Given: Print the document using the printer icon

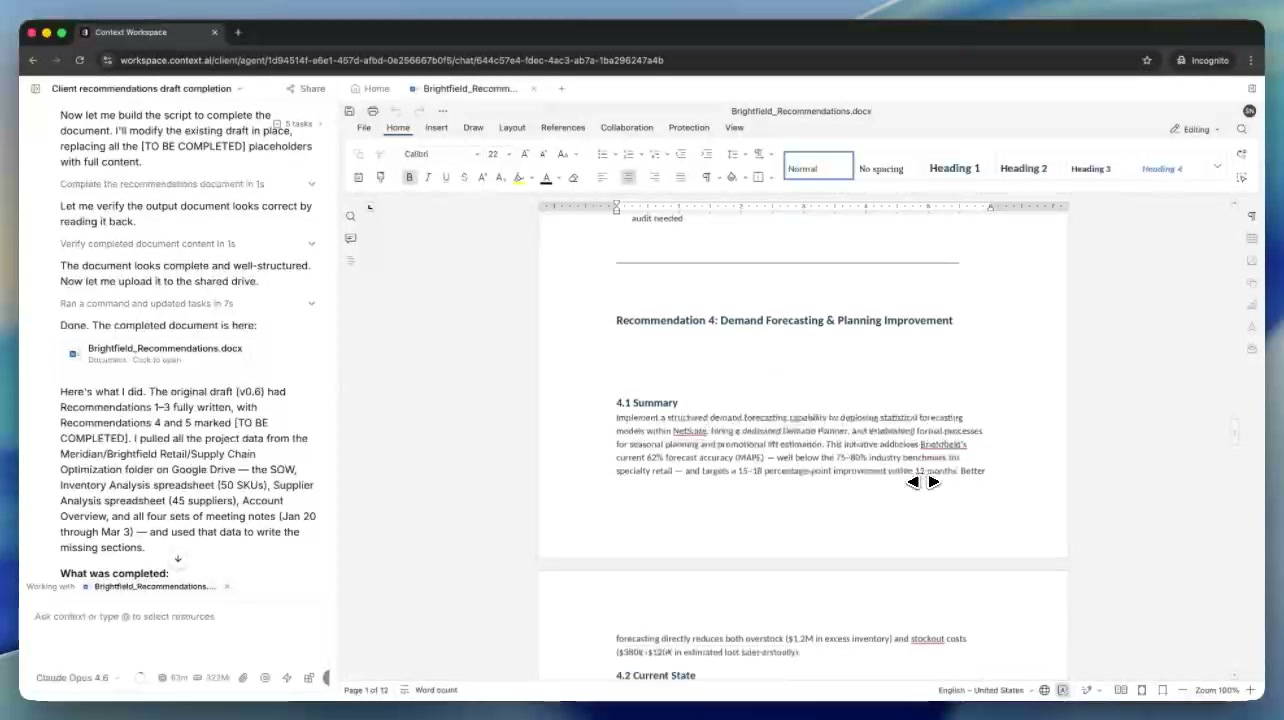Looking at the screenshot, I should click(x=373, y=111).
